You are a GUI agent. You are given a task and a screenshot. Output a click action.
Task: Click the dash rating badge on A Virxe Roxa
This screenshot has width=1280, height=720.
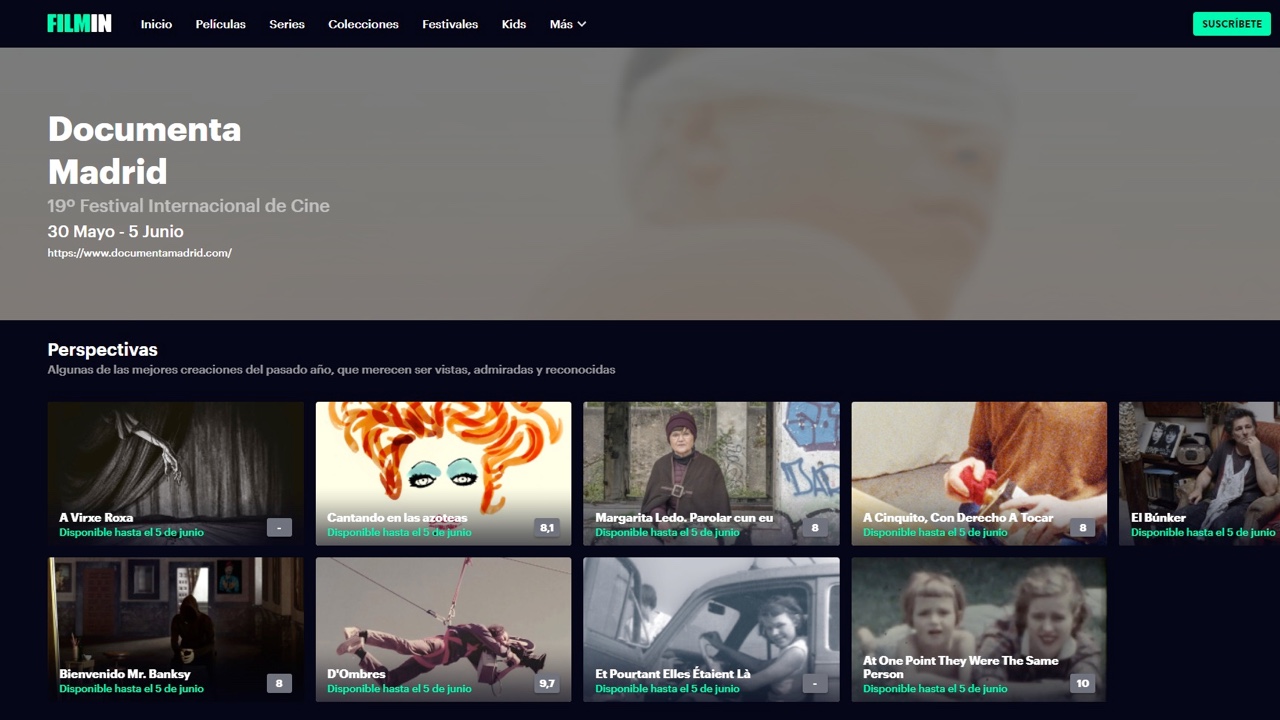279,527
